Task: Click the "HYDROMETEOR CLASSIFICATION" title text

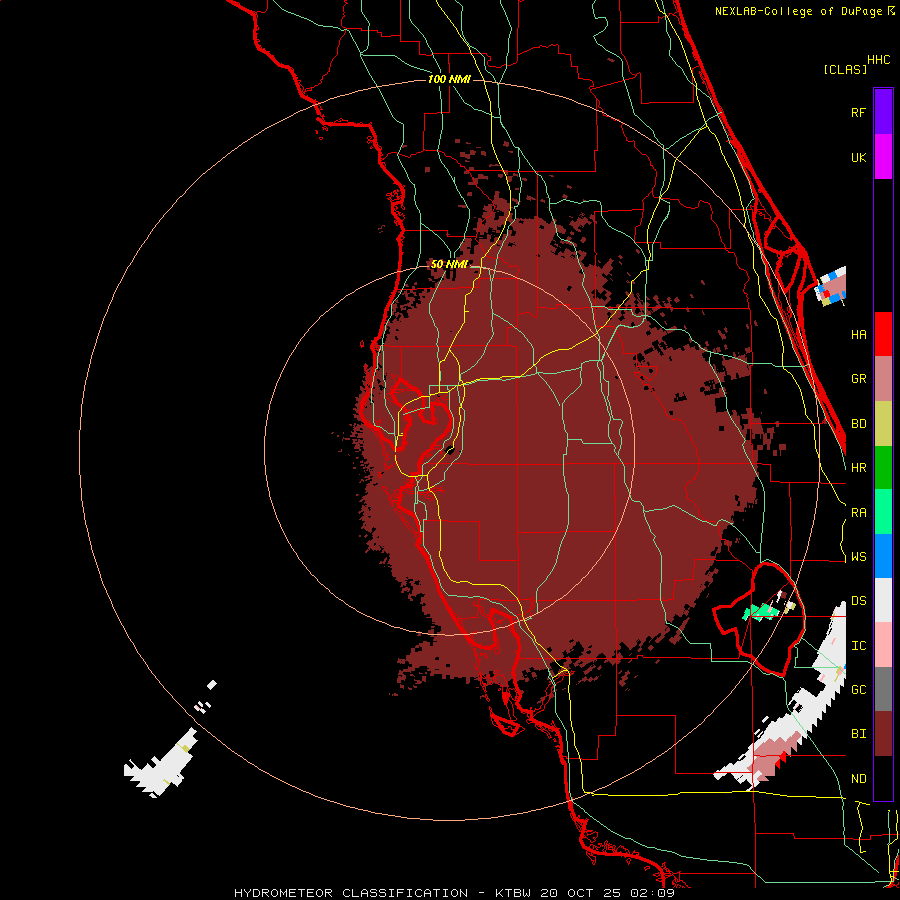Action: tap(351, 893)
